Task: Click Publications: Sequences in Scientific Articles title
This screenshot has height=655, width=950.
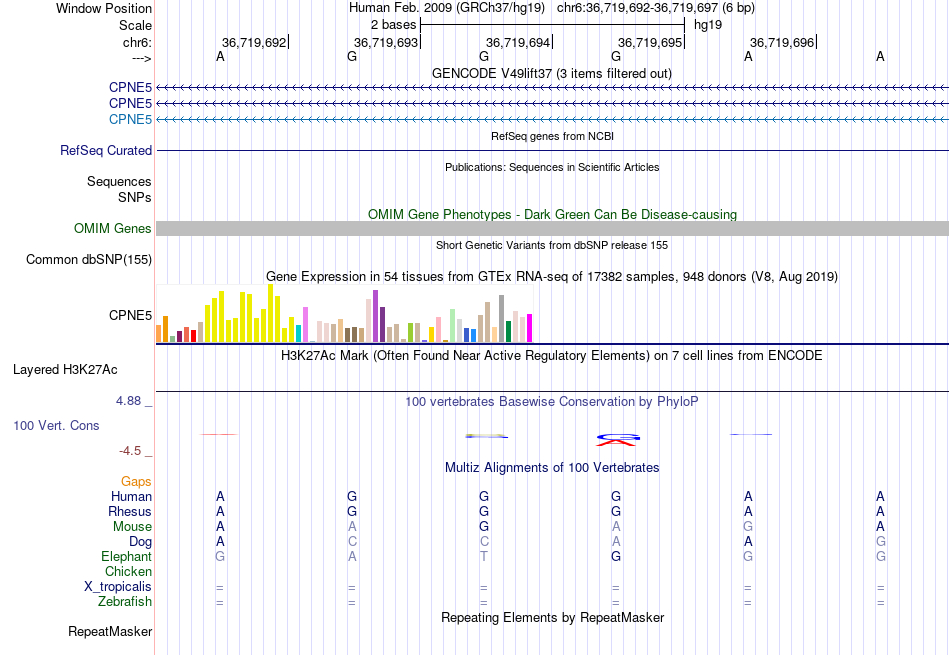Action: click(x=552, y=167)
